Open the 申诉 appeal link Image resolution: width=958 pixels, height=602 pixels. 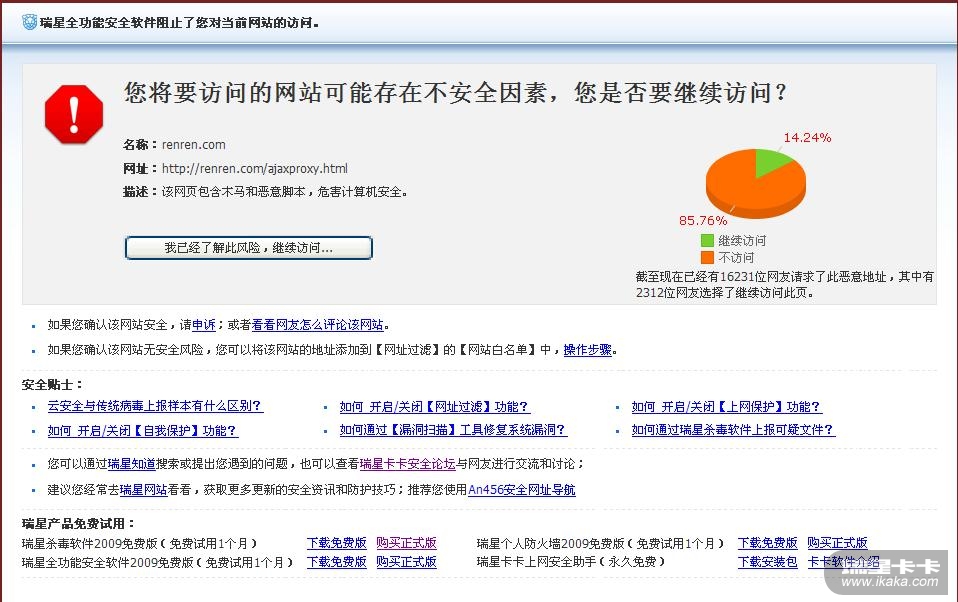[203, 325]
